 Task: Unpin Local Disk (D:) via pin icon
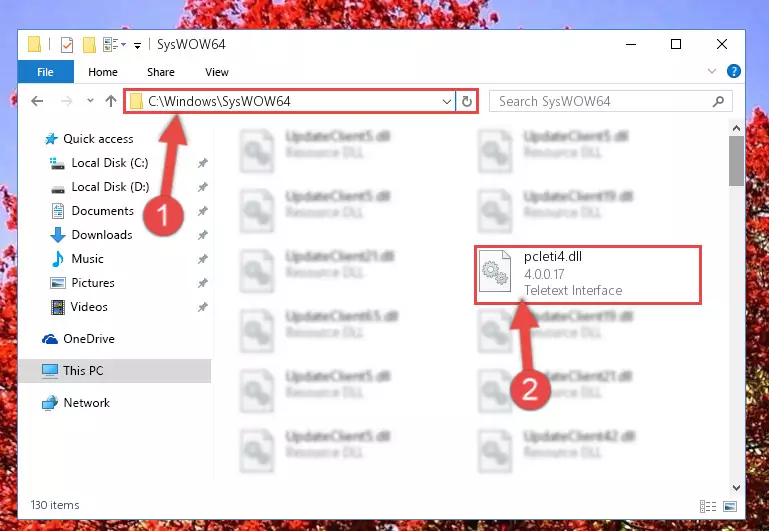point(203,187)
